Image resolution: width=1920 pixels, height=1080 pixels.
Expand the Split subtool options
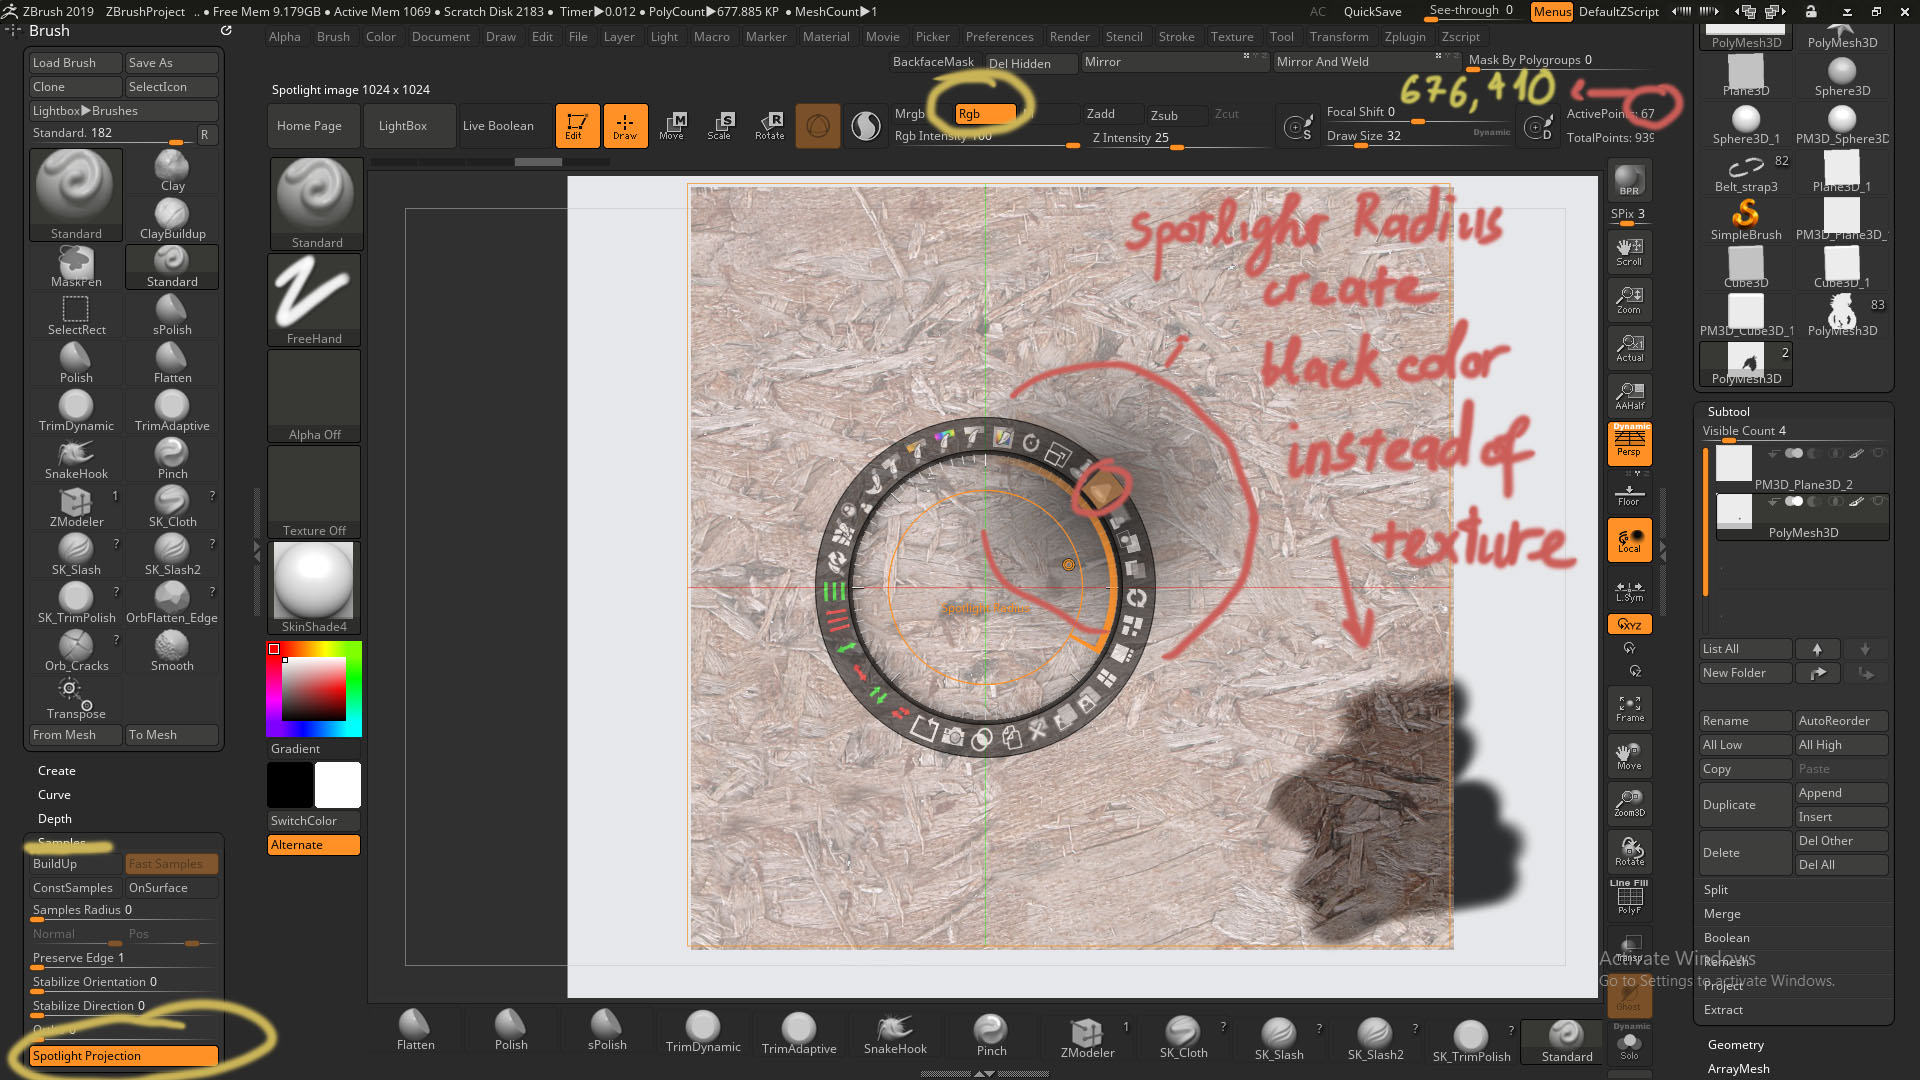coord(1716,890)
